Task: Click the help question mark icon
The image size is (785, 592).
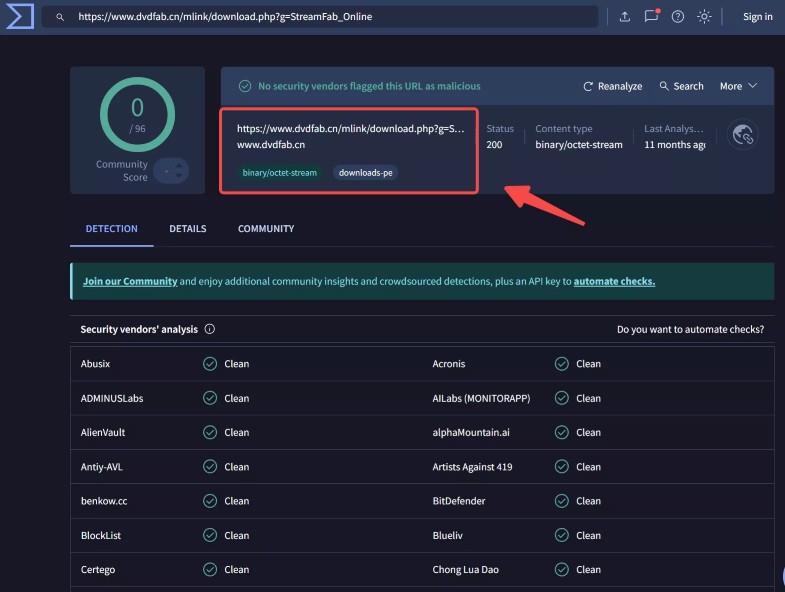Action: [x=678, y=17]
